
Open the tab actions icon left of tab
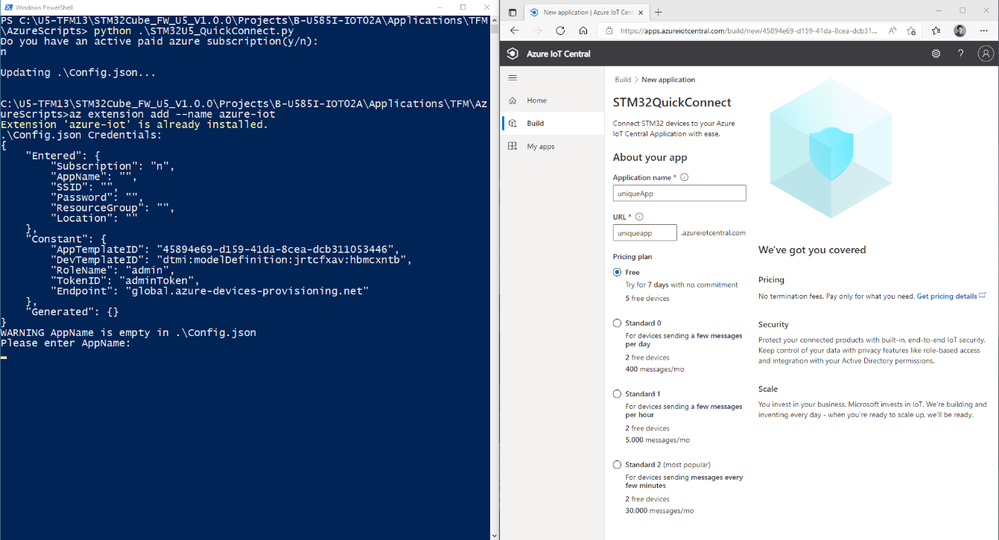[512, 12]
